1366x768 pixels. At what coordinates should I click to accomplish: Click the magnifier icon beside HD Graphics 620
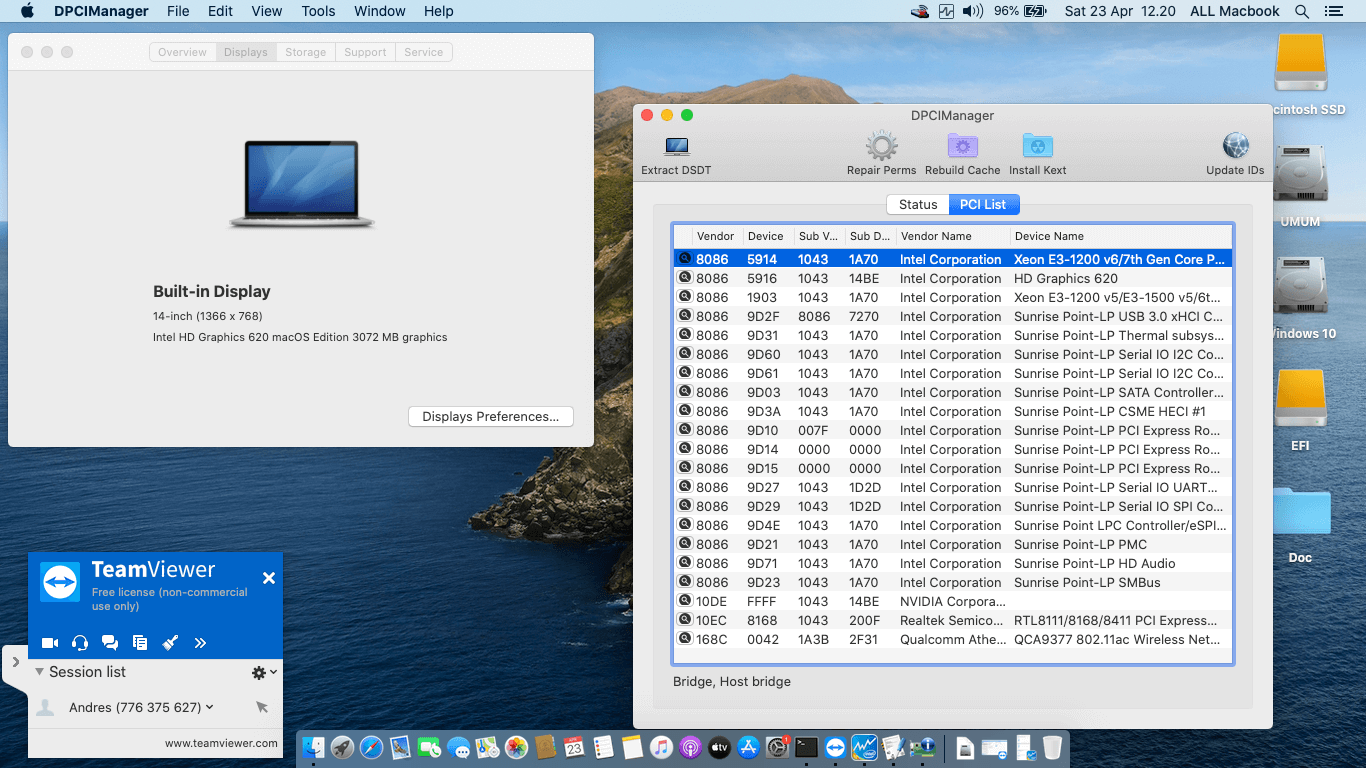[685, 278]
